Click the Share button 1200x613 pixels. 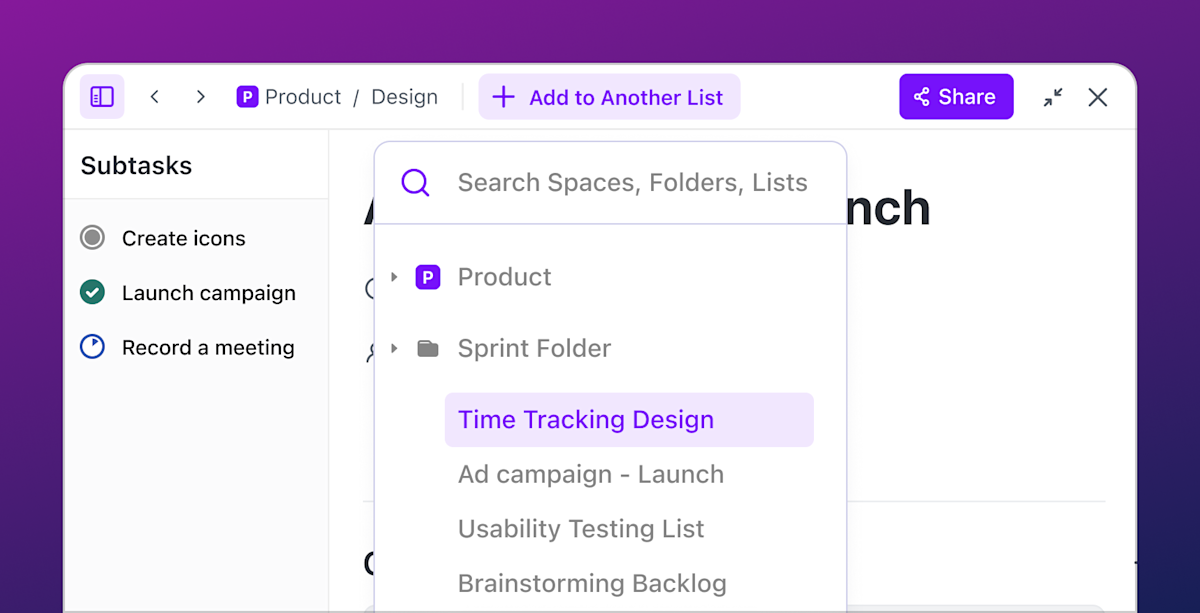(x=956, y=96)
